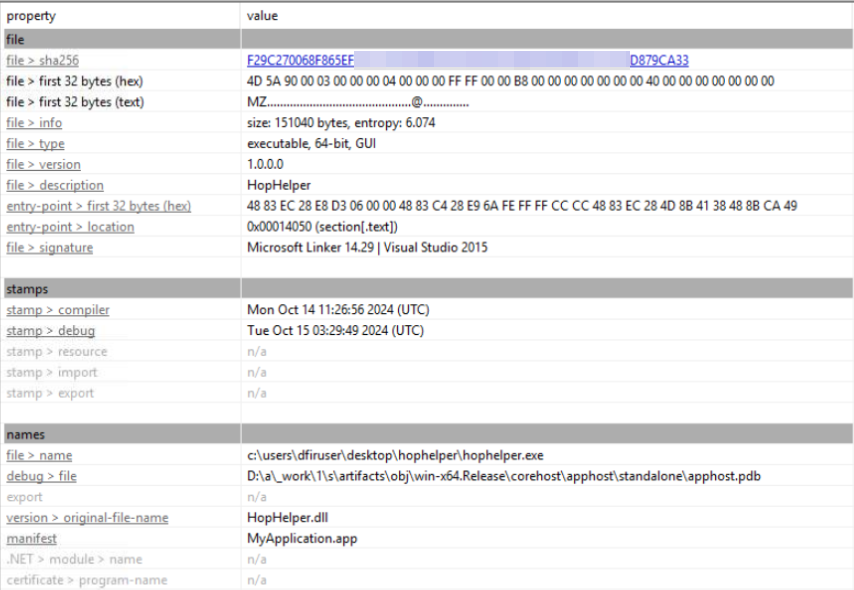This screenshot has width=854, height=590.
Task: Select the 'file > name' property link
Action: 39,456
